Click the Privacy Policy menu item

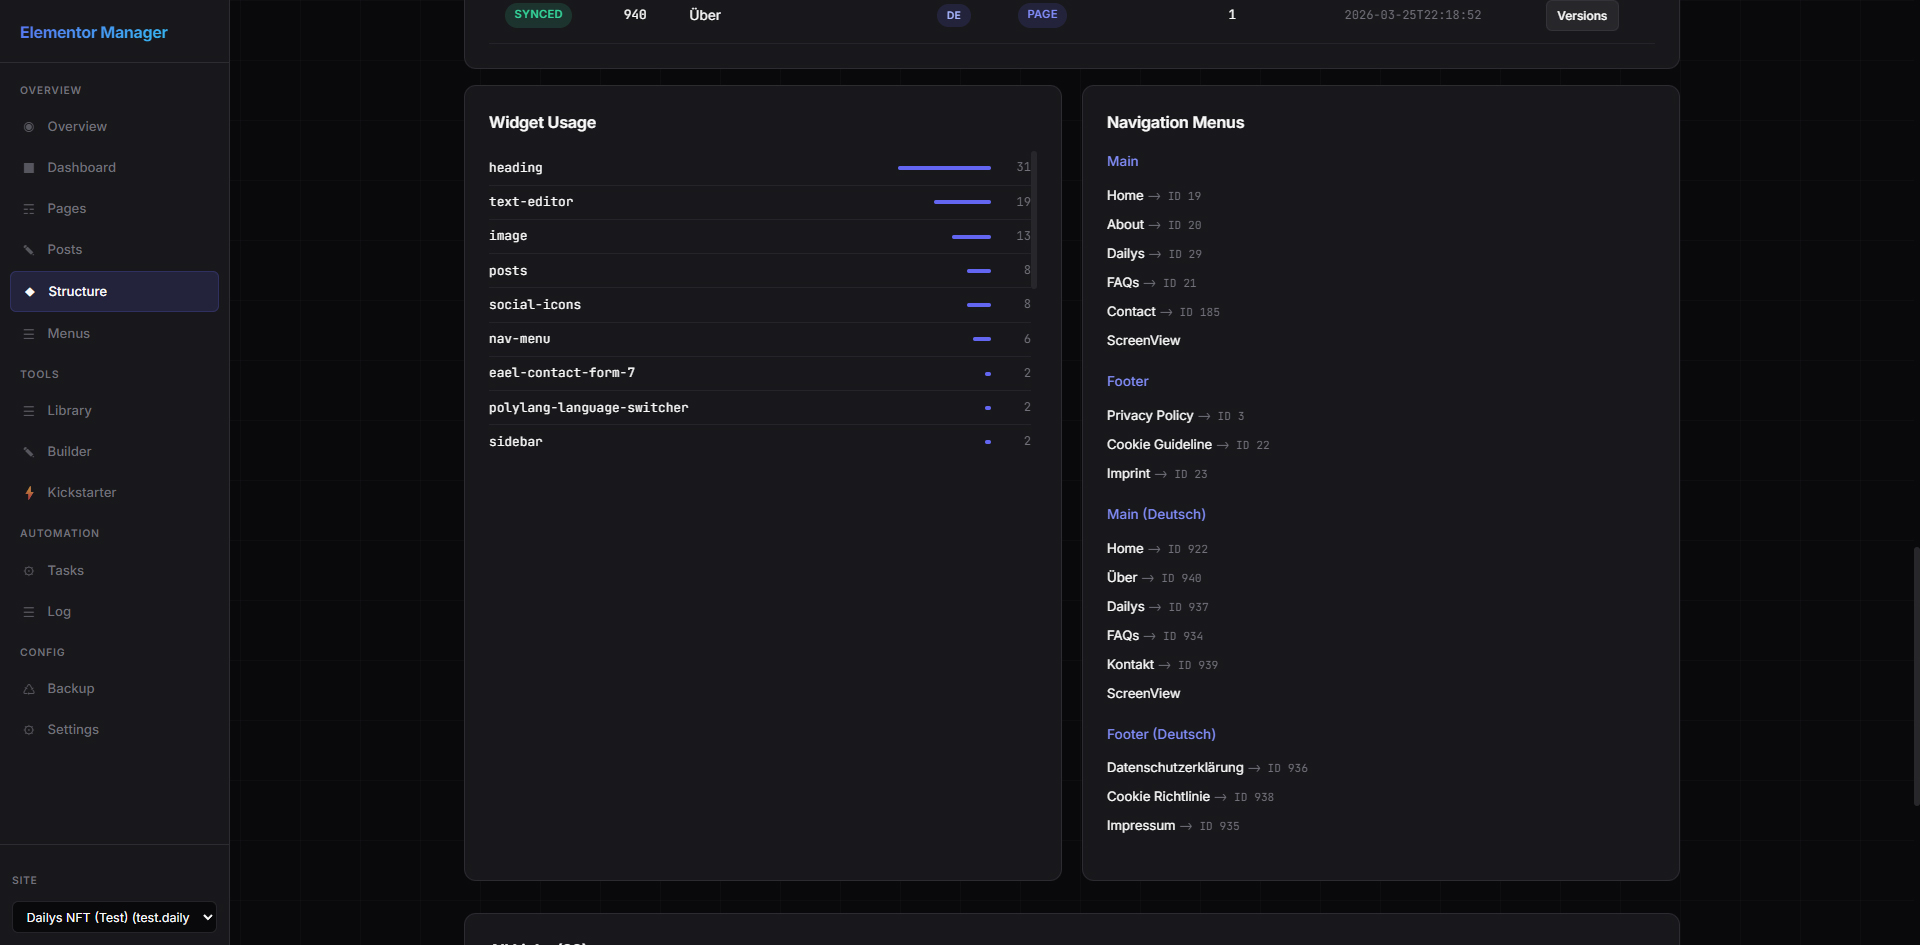pos(1149,416)
